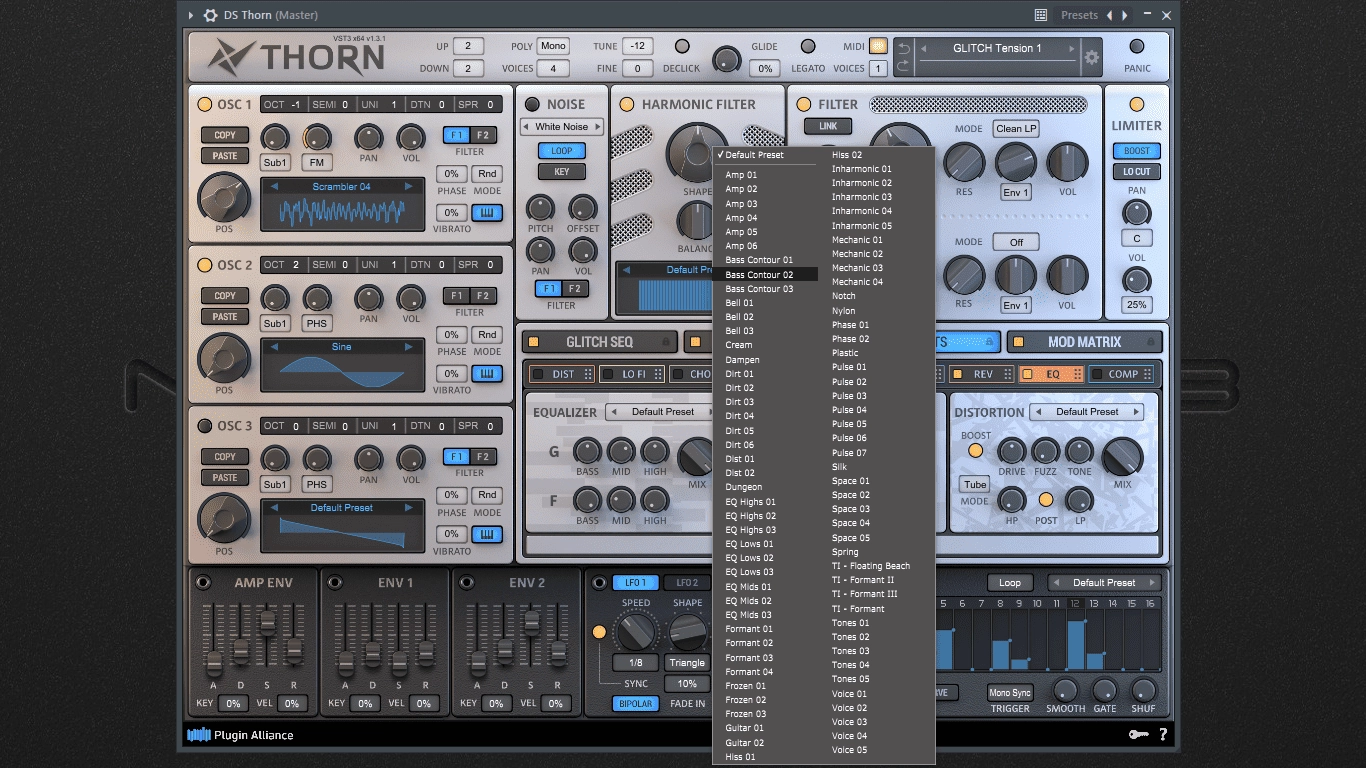Click the ENV 2 view icon
The height and width of the screenshot is (768, 1366).
467,583
